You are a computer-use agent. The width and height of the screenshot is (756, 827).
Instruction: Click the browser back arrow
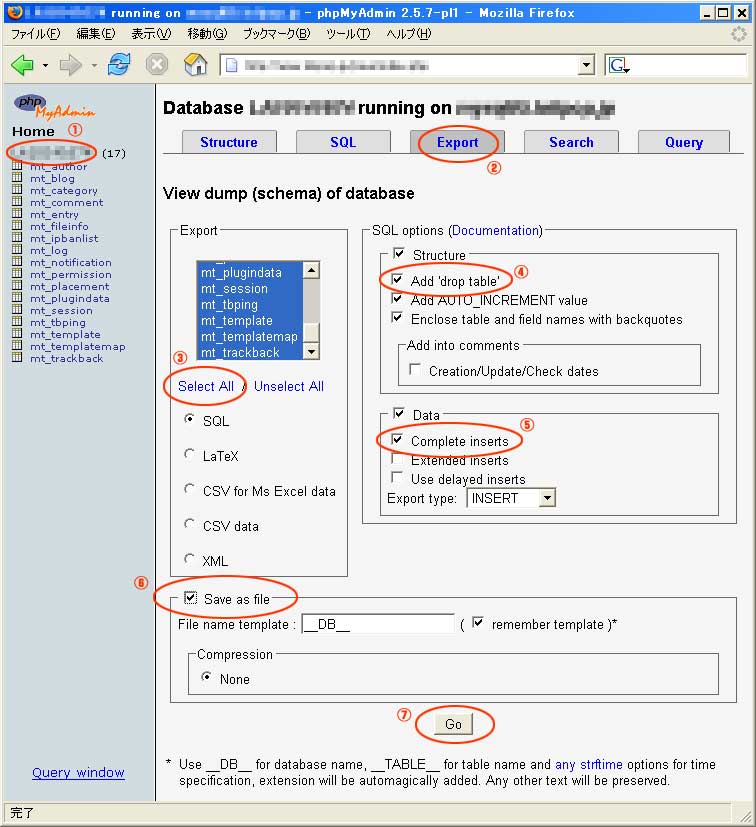(x=22, y=65)
